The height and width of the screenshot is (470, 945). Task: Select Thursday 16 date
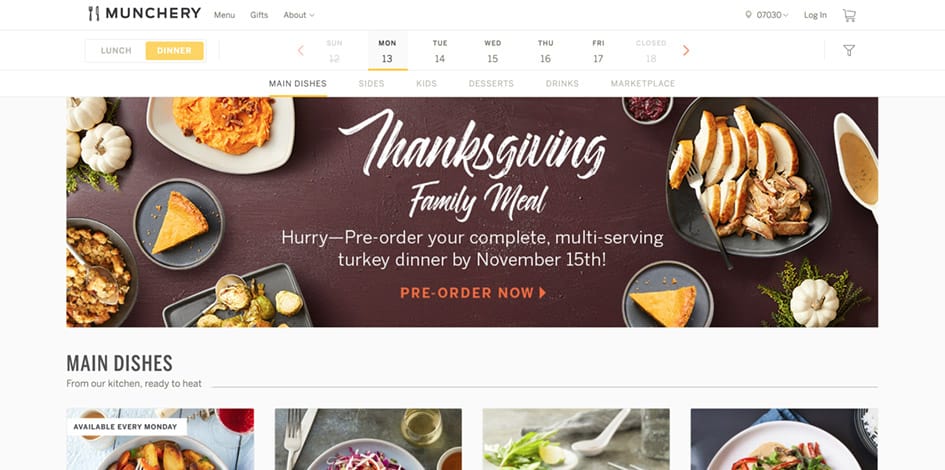coord(545,51)
